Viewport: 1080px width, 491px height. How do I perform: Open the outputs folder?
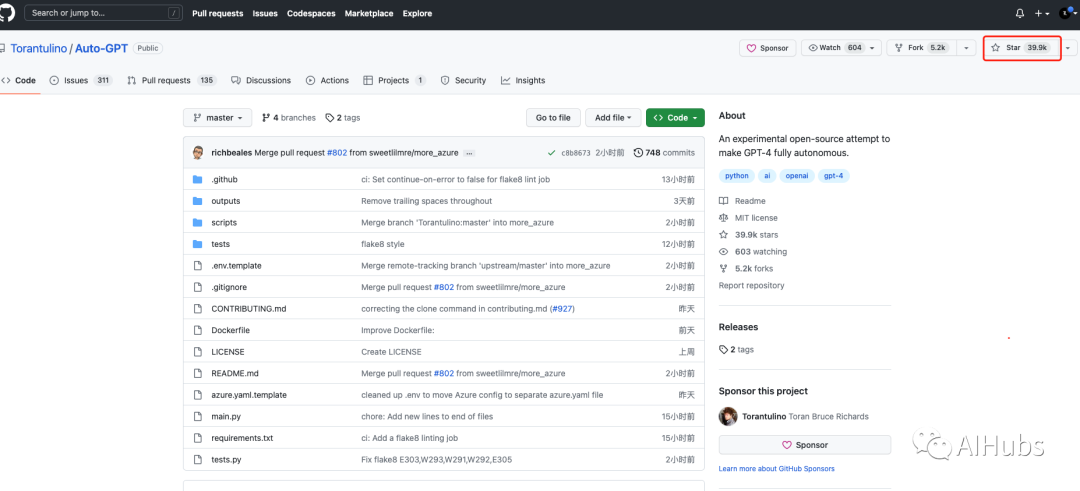[x=225, y=201]
